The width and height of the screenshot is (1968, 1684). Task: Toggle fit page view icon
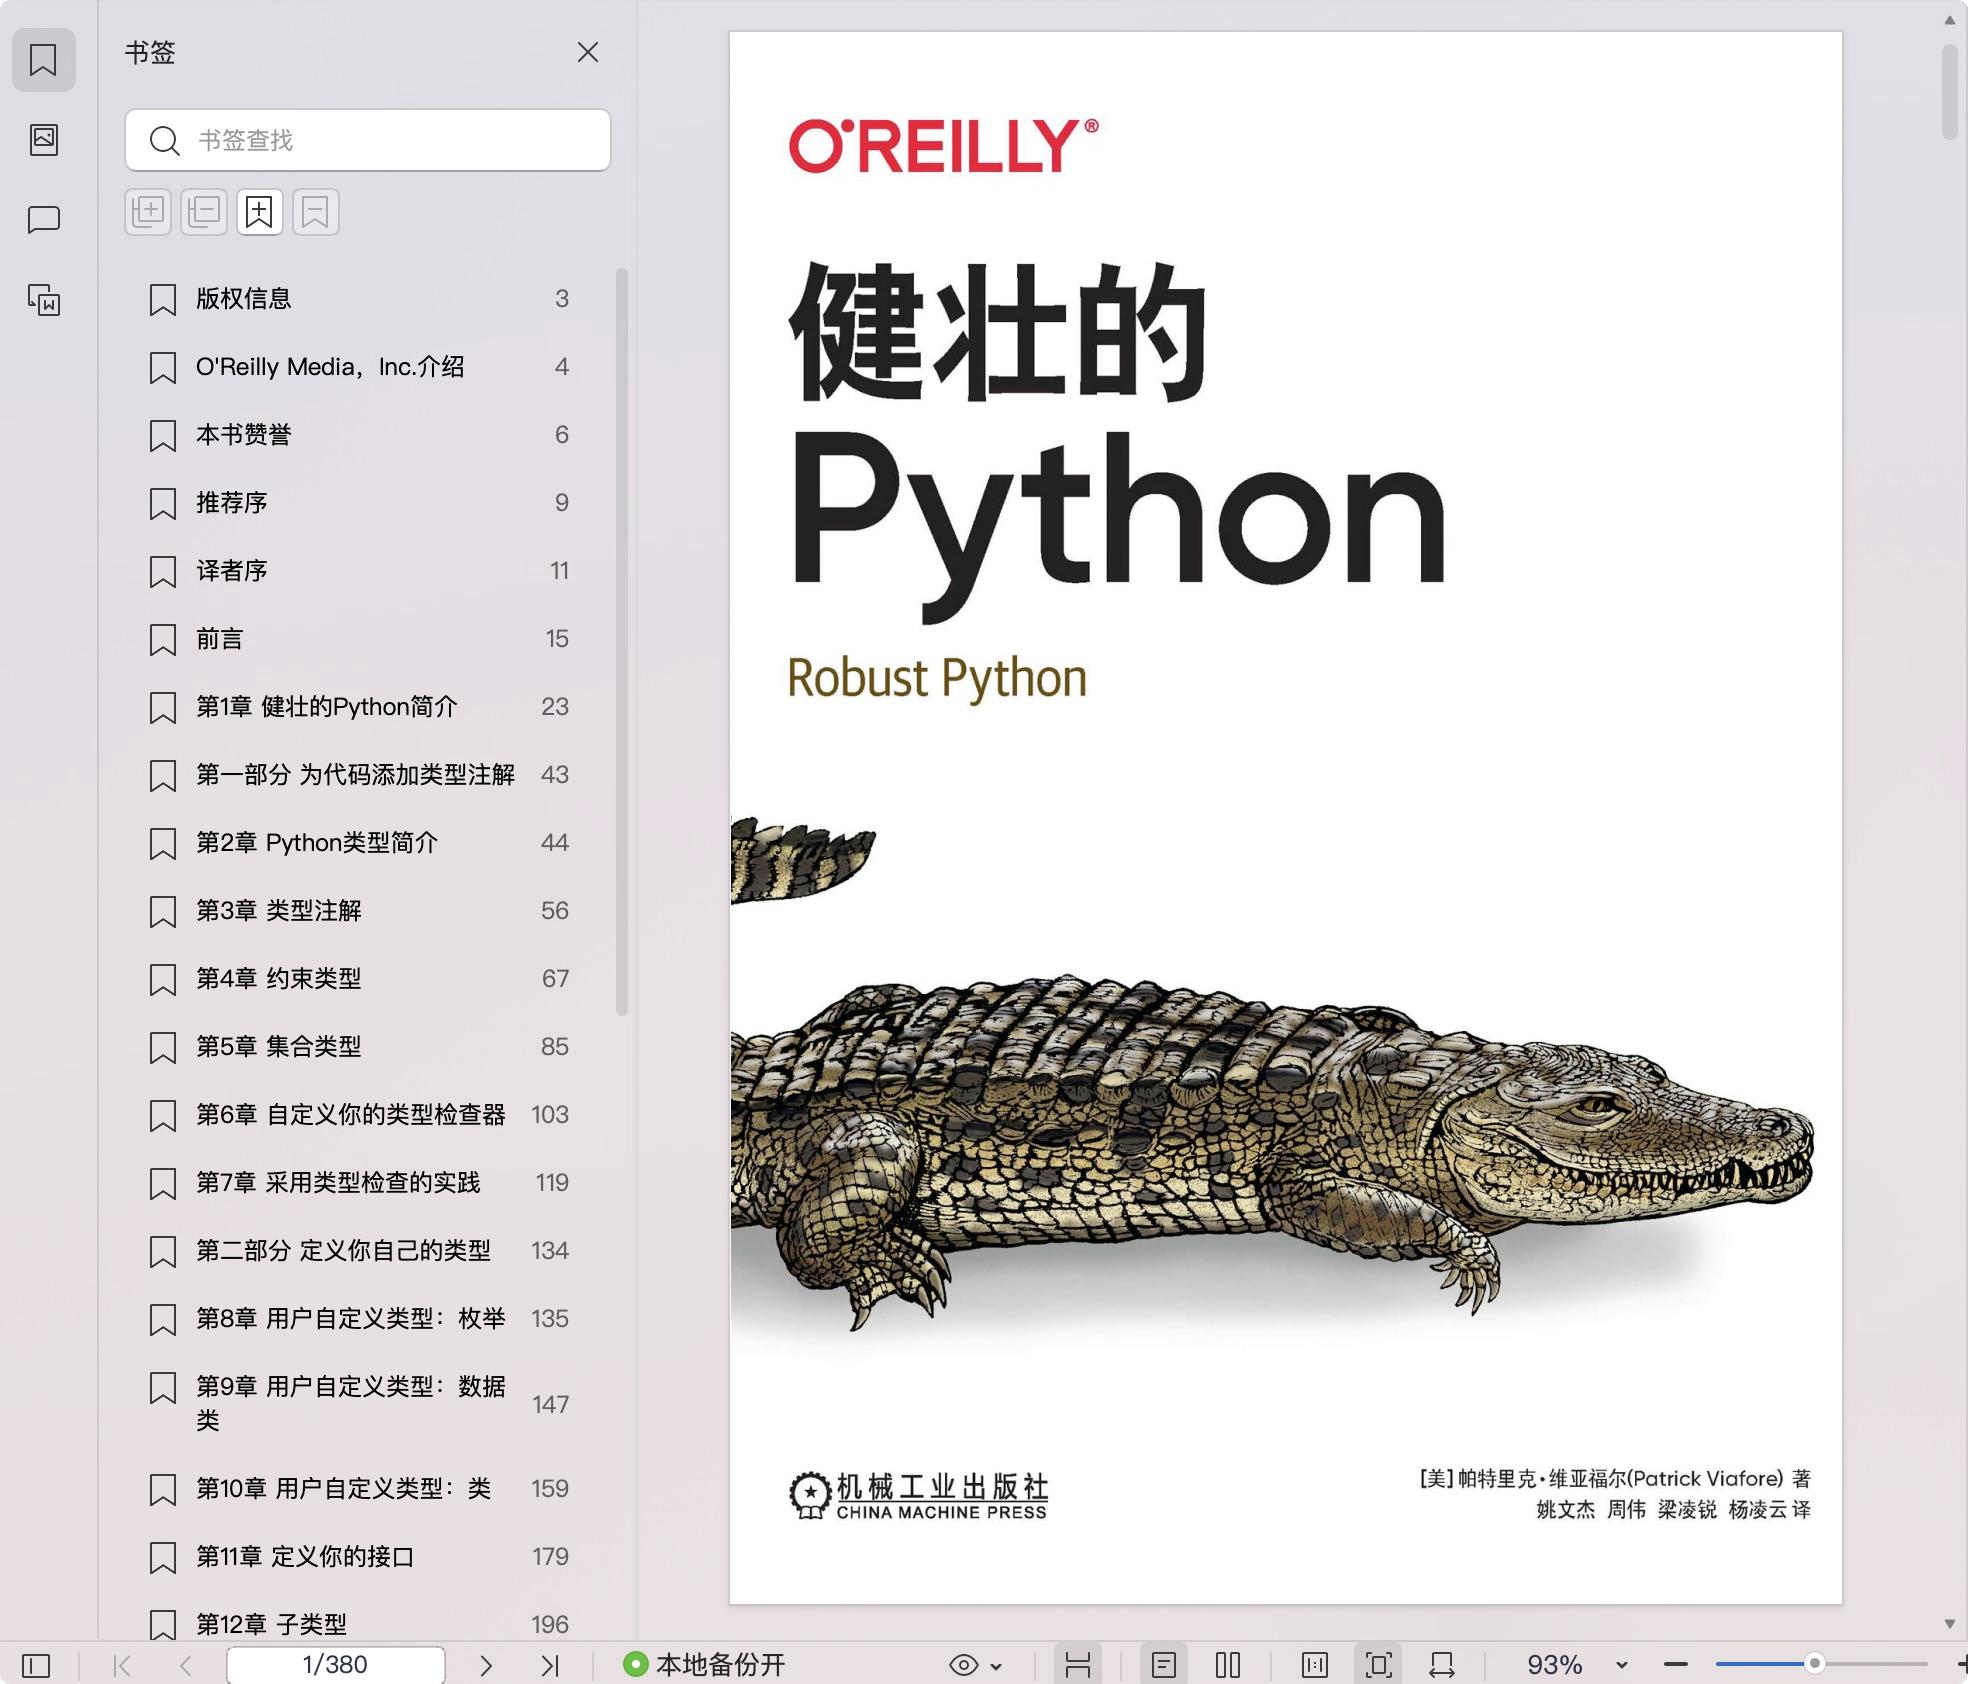point(1379,1665)
